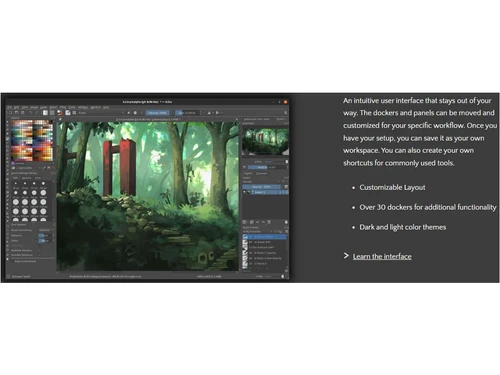Toggle preserve alpha icon in toolbar
This screenshot has width=500, height=375.
click(135, 113)
